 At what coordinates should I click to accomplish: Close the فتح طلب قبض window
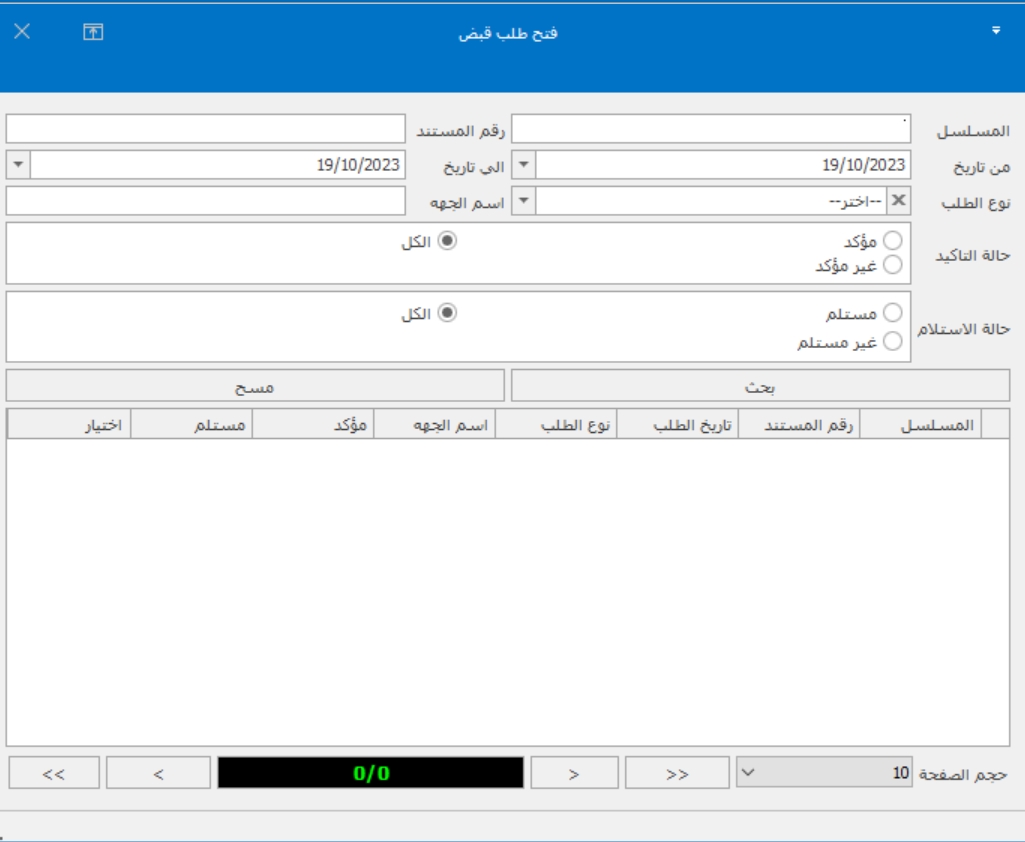tap(22, 32)
